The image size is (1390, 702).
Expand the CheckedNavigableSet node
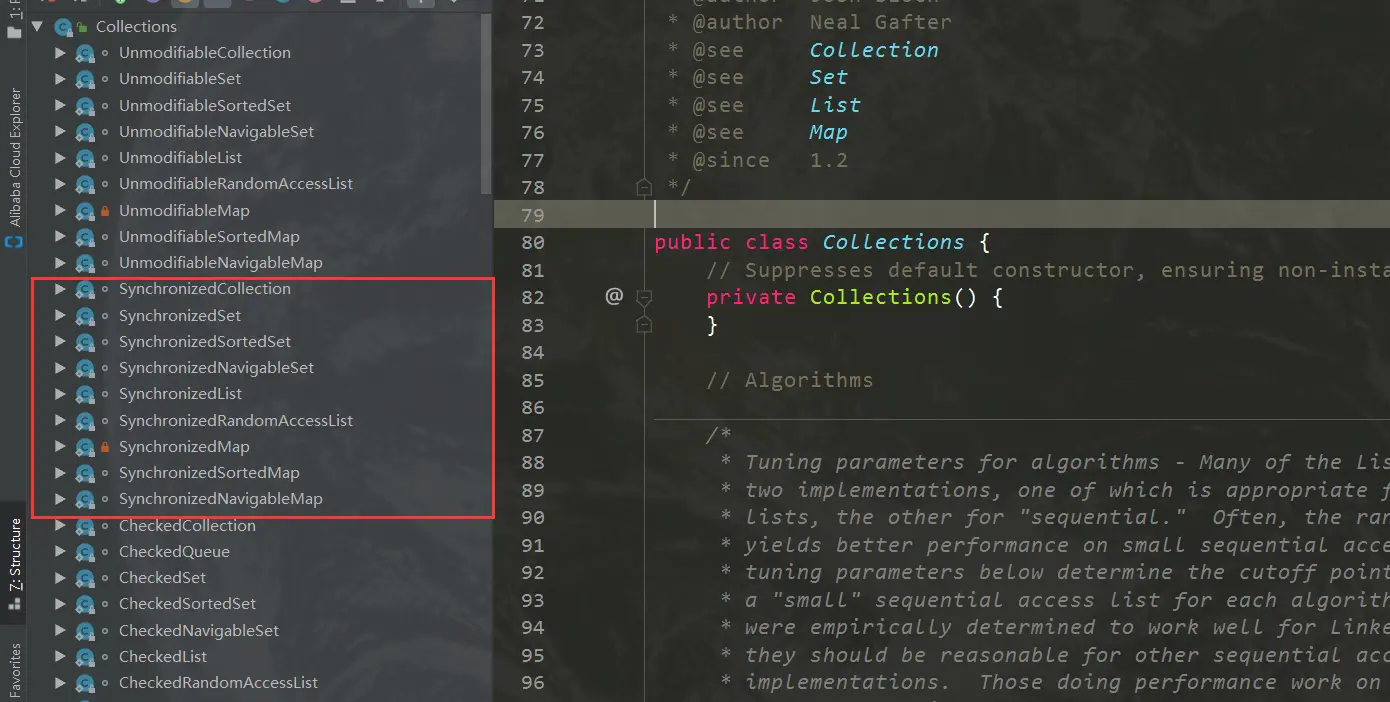point(60,631)
